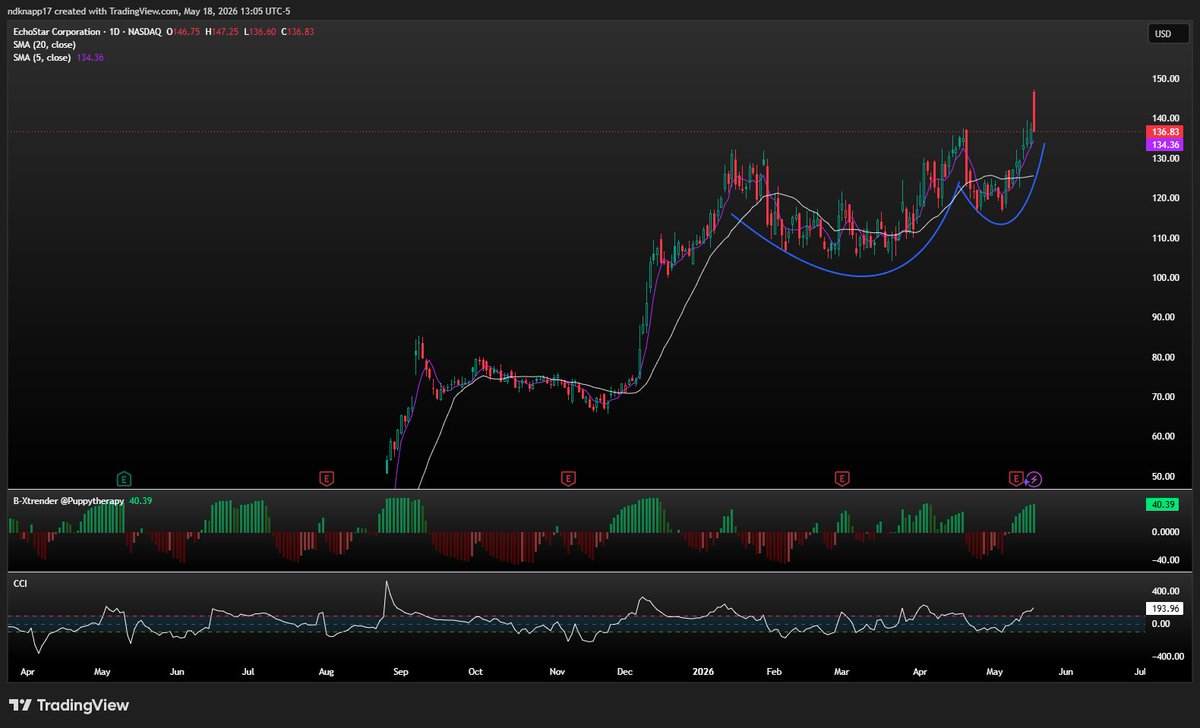This screenshot has height=728, width=1200.
Task: Click the Oct label on the time axis
Action: (x=476, y=672)
